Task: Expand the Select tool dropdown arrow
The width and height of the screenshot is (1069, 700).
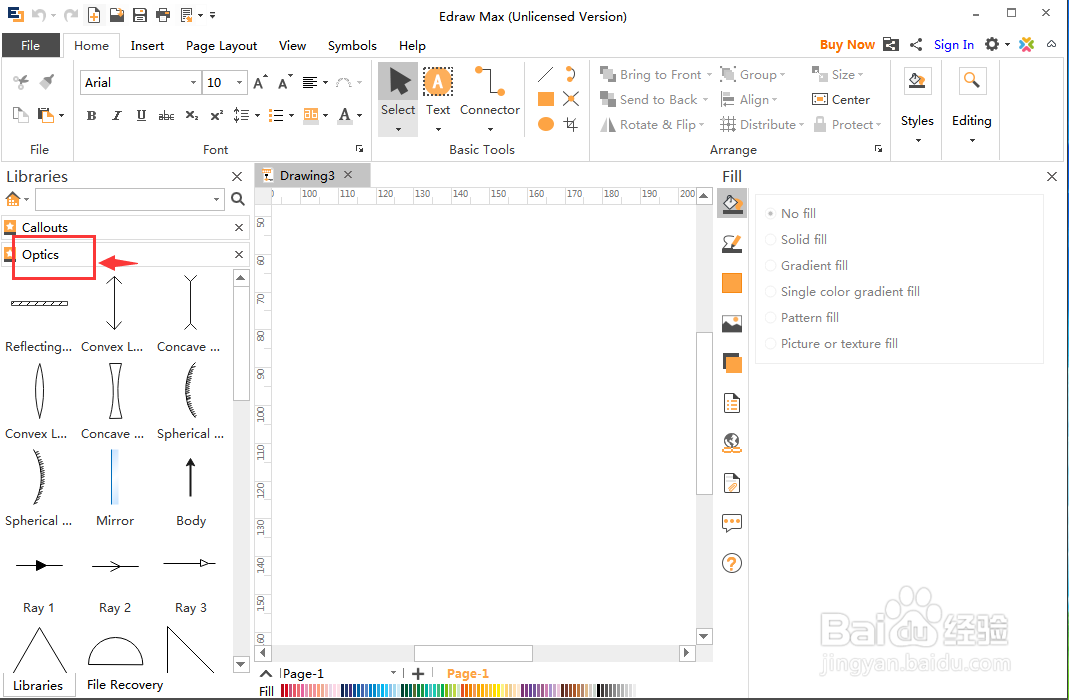Action: tap(398, 129)
